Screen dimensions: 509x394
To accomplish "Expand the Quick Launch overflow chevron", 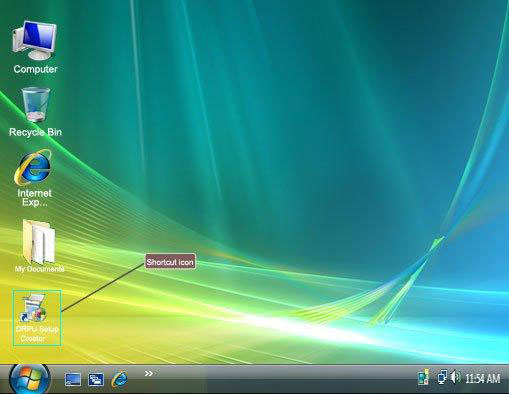I will (x=149, y=374).
